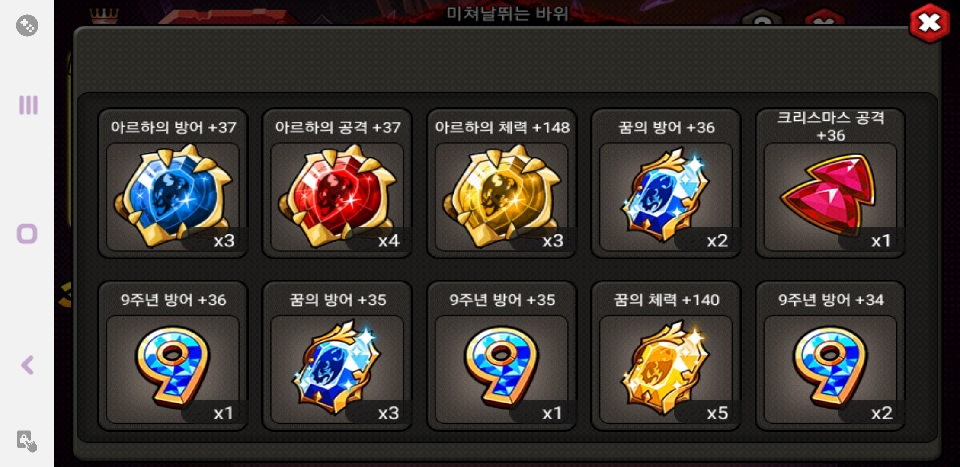This screenshot has width=960, height=467.
Task: Close the jewel list with red X
Action: tap(929, 23)
